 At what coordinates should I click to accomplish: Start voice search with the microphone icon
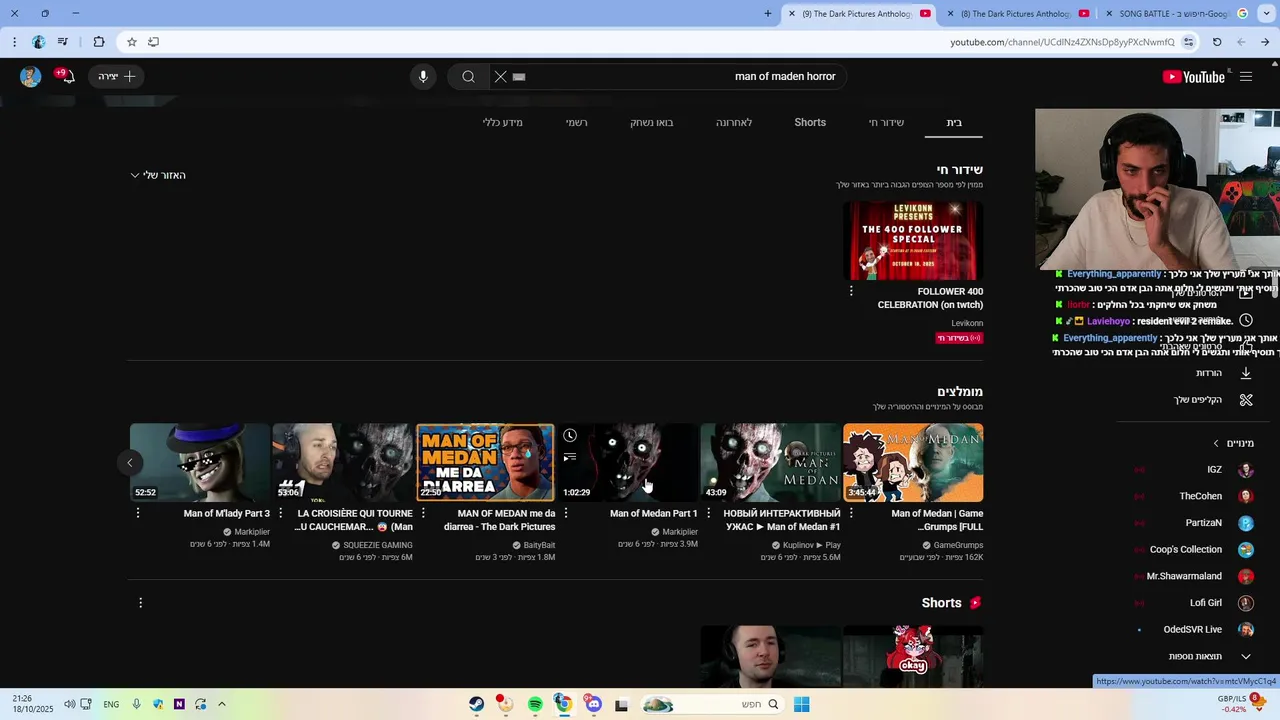pyautogui.click(x=423, y=77)
